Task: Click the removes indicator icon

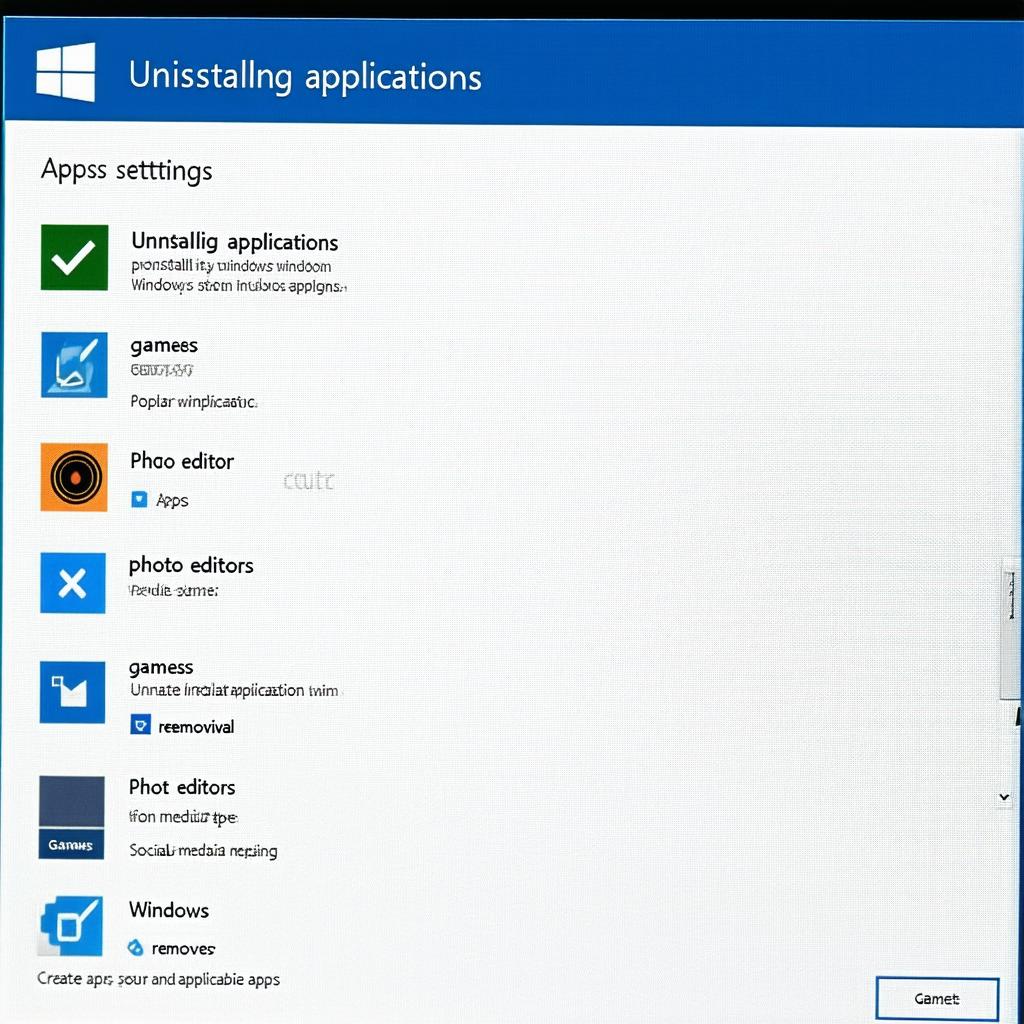Action: tap(137, 947)
